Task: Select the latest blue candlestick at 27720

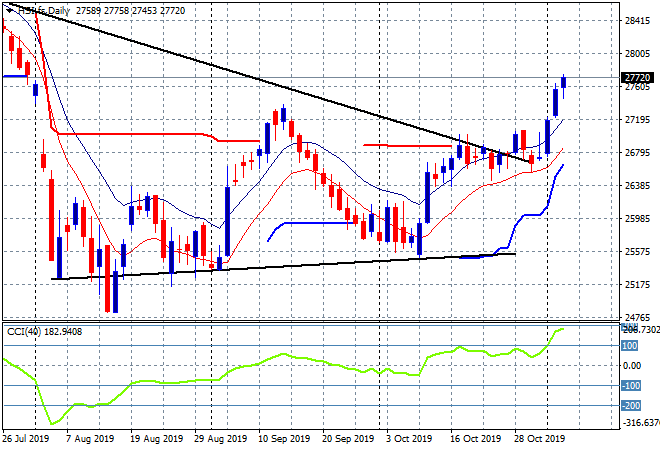Action: (564, 83)
